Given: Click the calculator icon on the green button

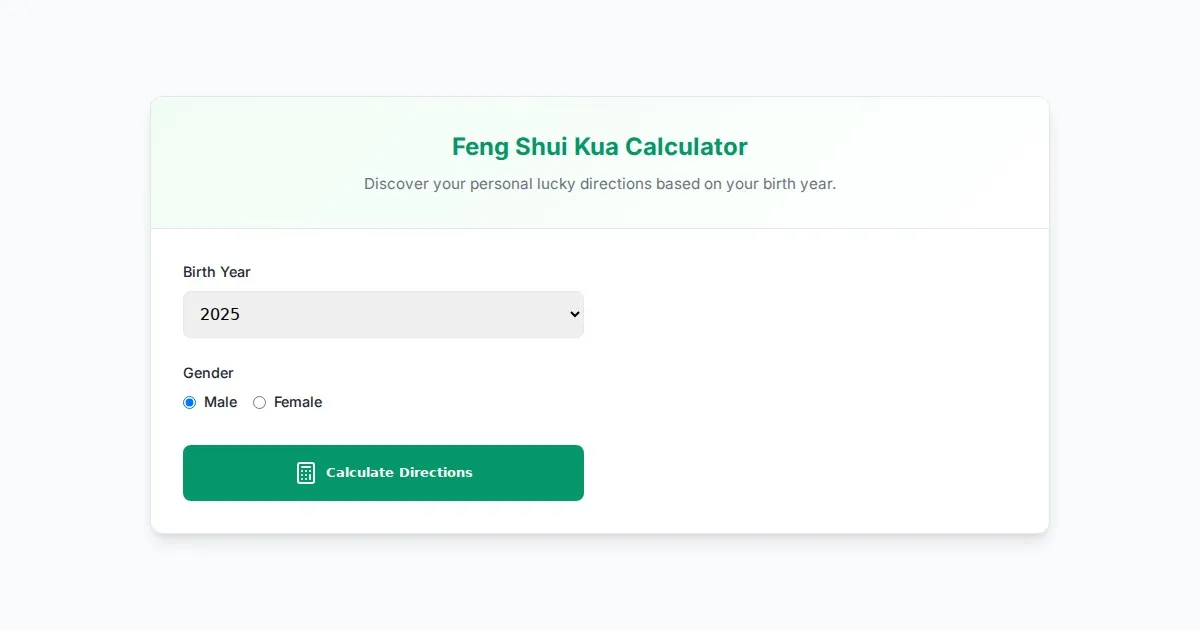Looking at the screenshot, I should [x=306, y=473].
